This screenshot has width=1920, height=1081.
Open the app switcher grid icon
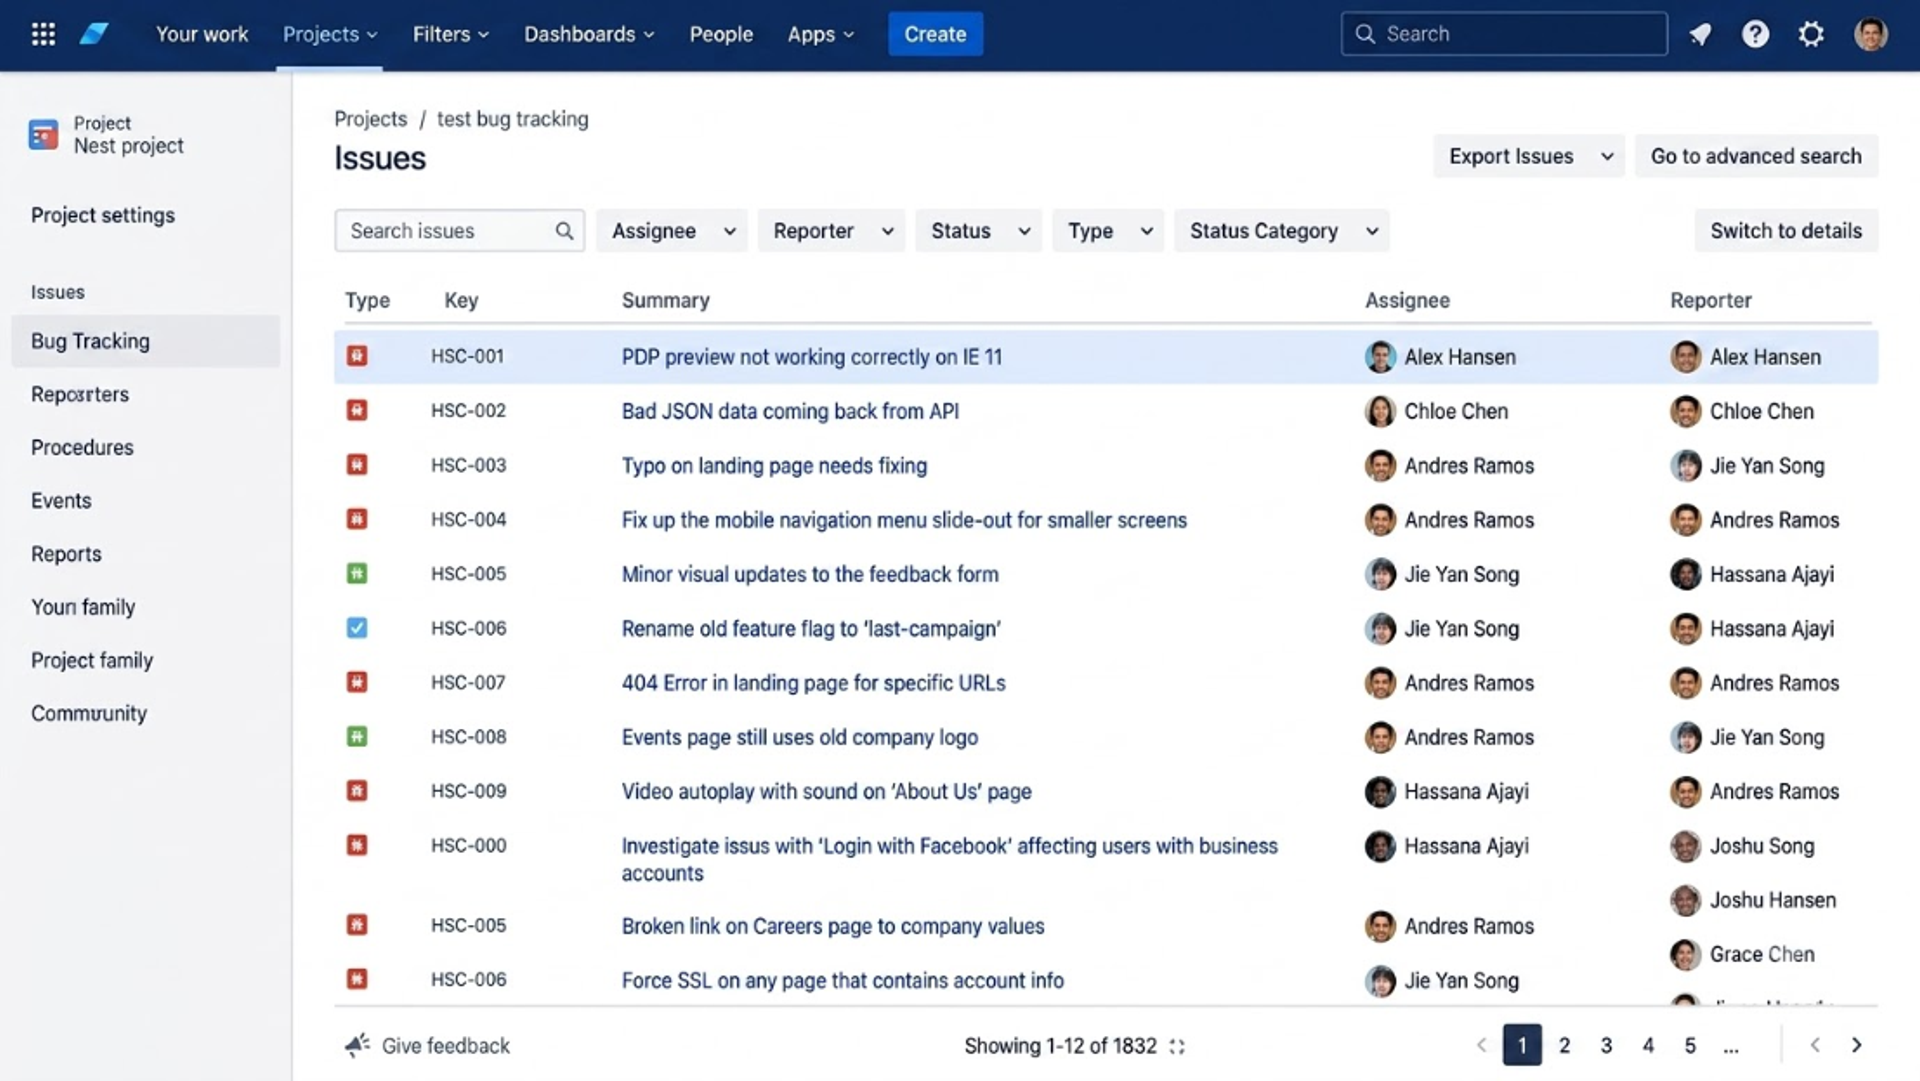43,34
